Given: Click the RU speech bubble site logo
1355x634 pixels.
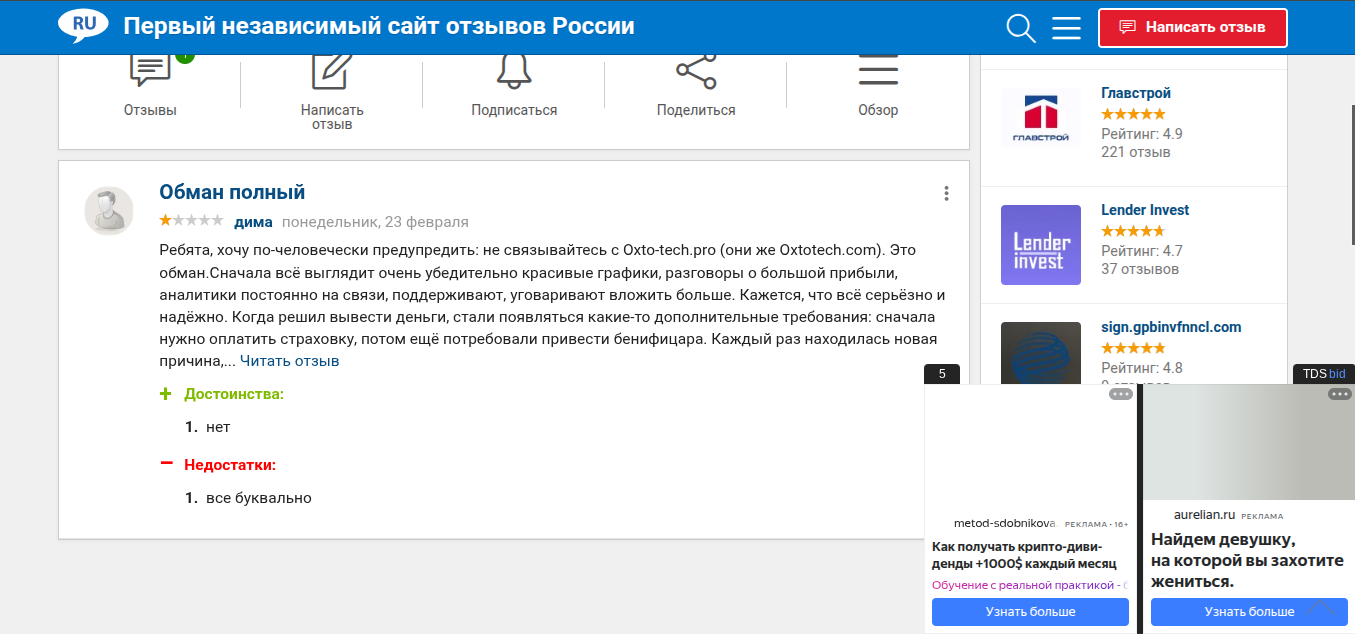Looking at the screenshot, I should tap(83, 26).
